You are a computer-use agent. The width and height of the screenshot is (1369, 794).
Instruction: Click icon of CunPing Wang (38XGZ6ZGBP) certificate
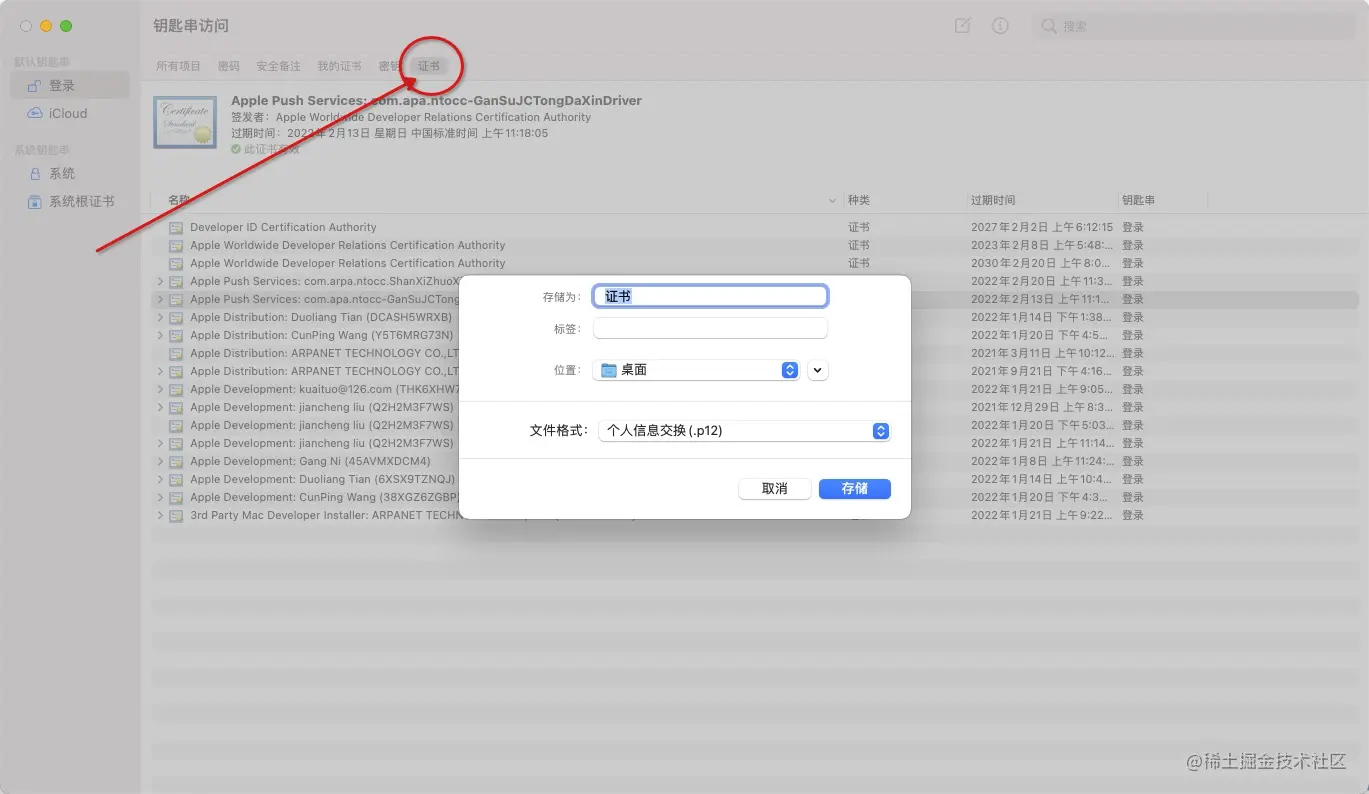(x=176, y=497)
